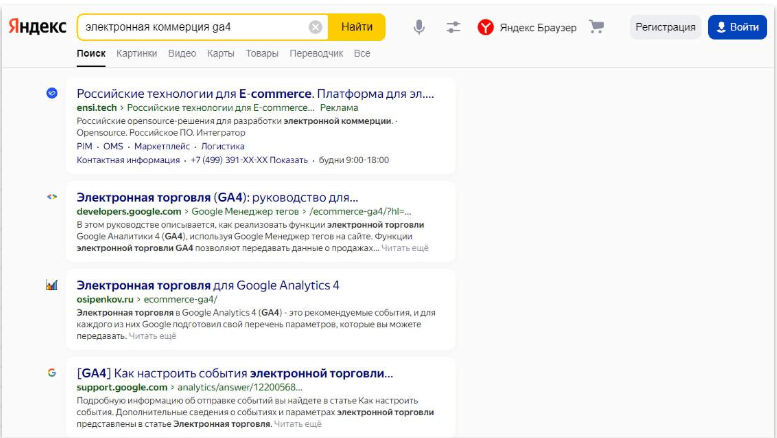
Task: Open 'Электронная торговля для Google Analytics 4' result
Action: pyautogui.click(x=208, y=285)
